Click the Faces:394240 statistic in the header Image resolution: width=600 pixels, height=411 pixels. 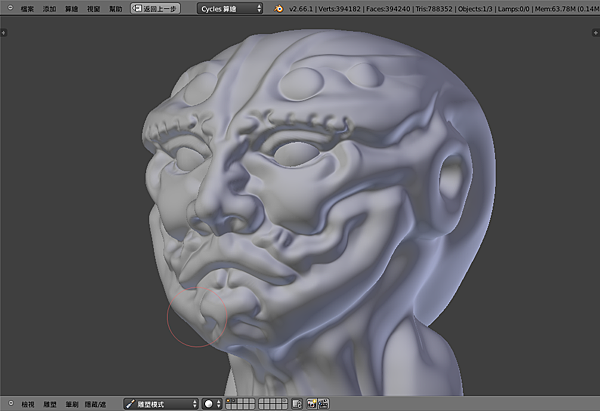(388, 8)
